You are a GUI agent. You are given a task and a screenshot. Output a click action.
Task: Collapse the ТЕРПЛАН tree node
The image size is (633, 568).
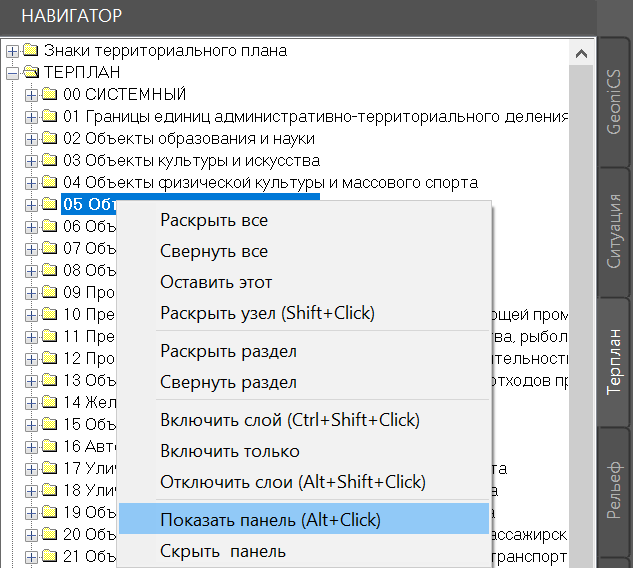tap(12, 73)
